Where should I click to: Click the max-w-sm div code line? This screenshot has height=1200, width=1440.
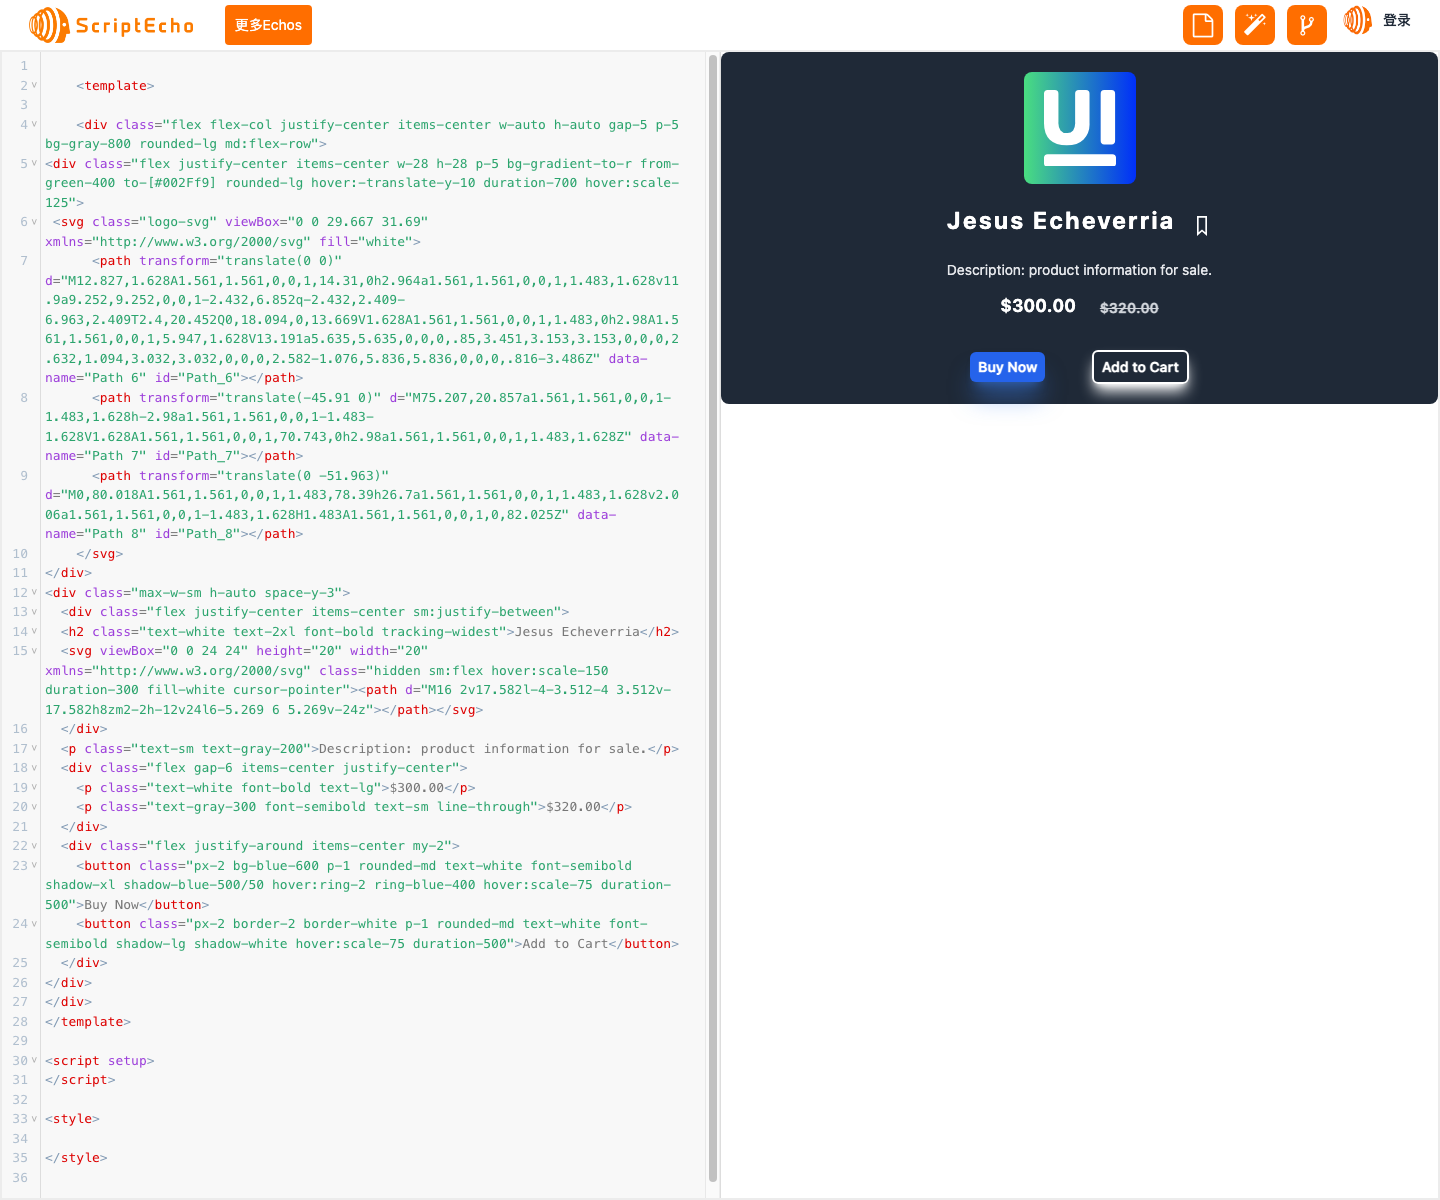pyautogui.click(x=198, y=593)
